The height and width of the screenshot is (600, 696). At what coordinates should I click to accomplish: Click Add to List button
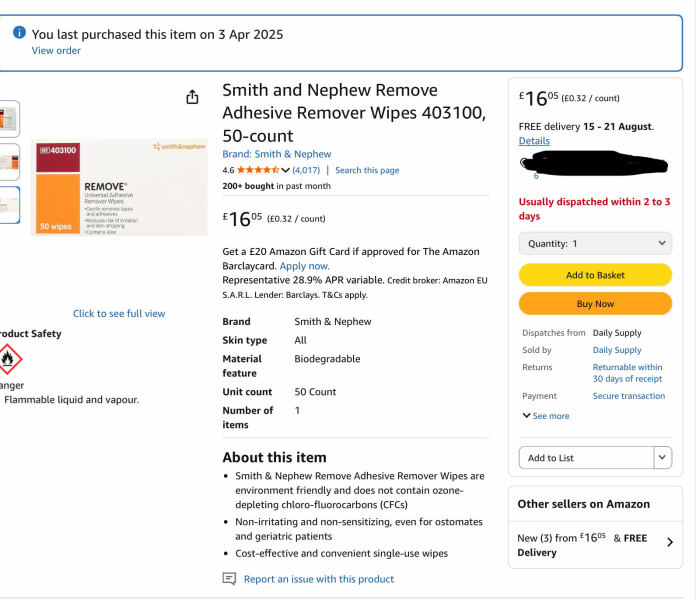click(586, 458)
